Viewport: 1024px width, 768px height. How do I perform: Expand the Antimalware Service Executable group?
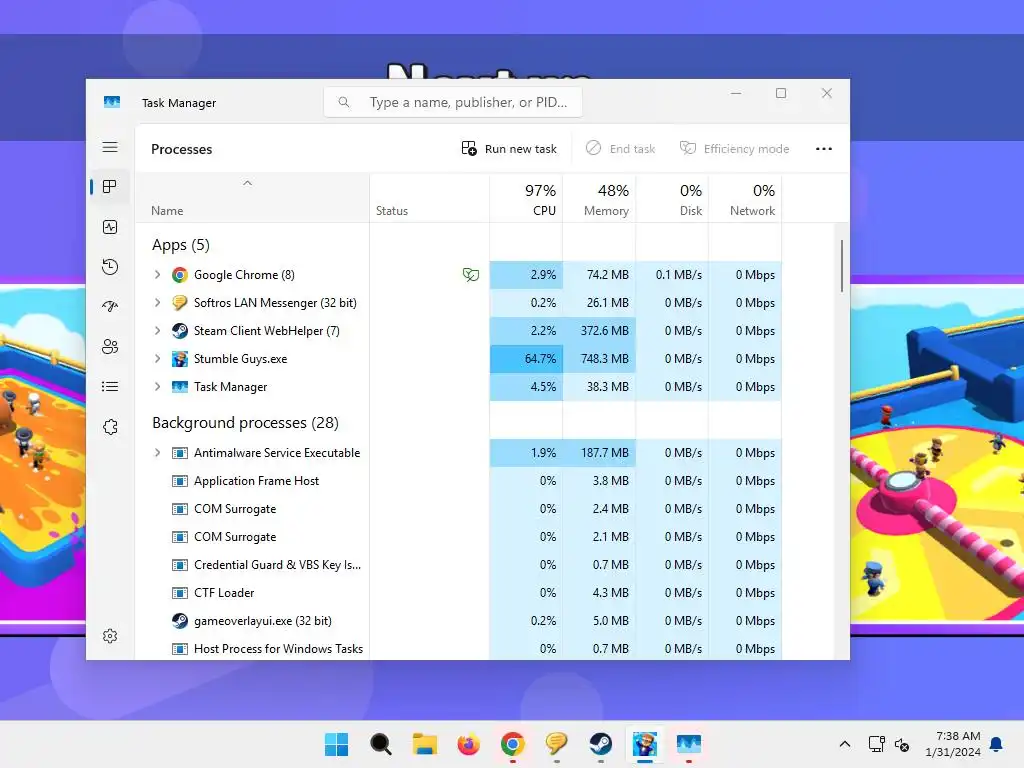click(x=157, y=453)
